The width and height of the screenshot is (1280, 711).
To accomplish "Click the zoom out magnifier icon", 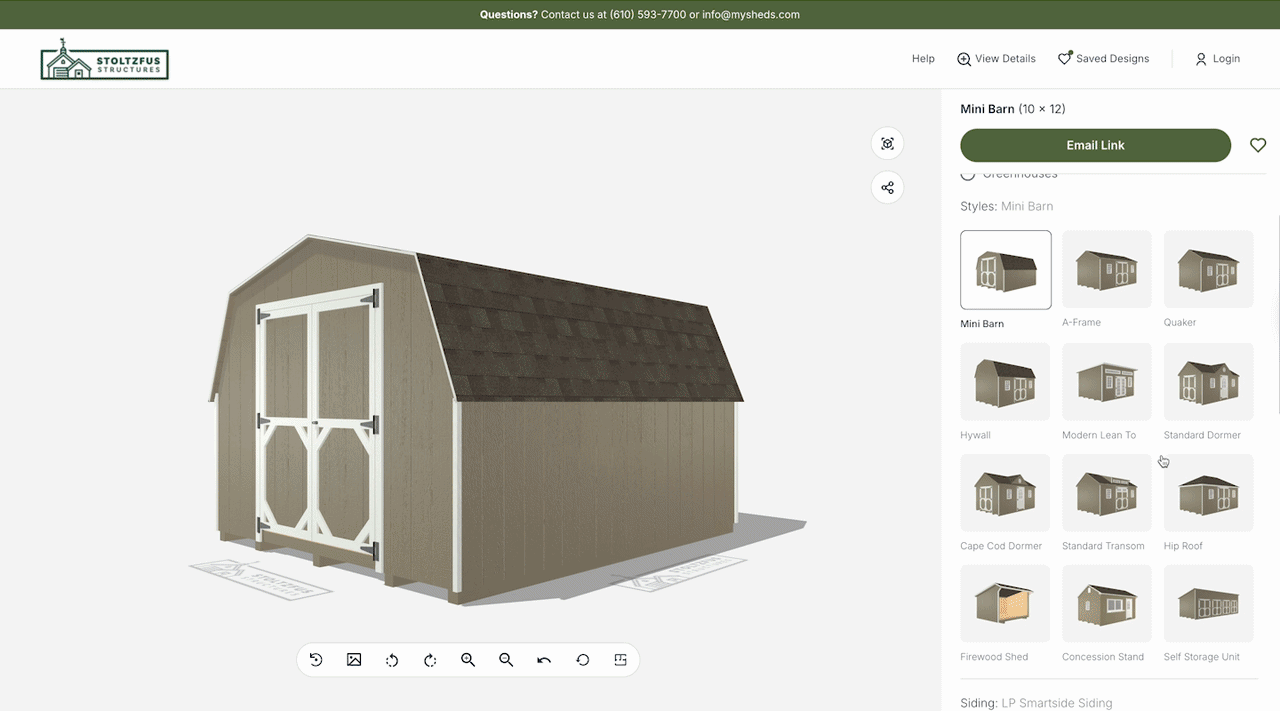I will tap(506, 660).
